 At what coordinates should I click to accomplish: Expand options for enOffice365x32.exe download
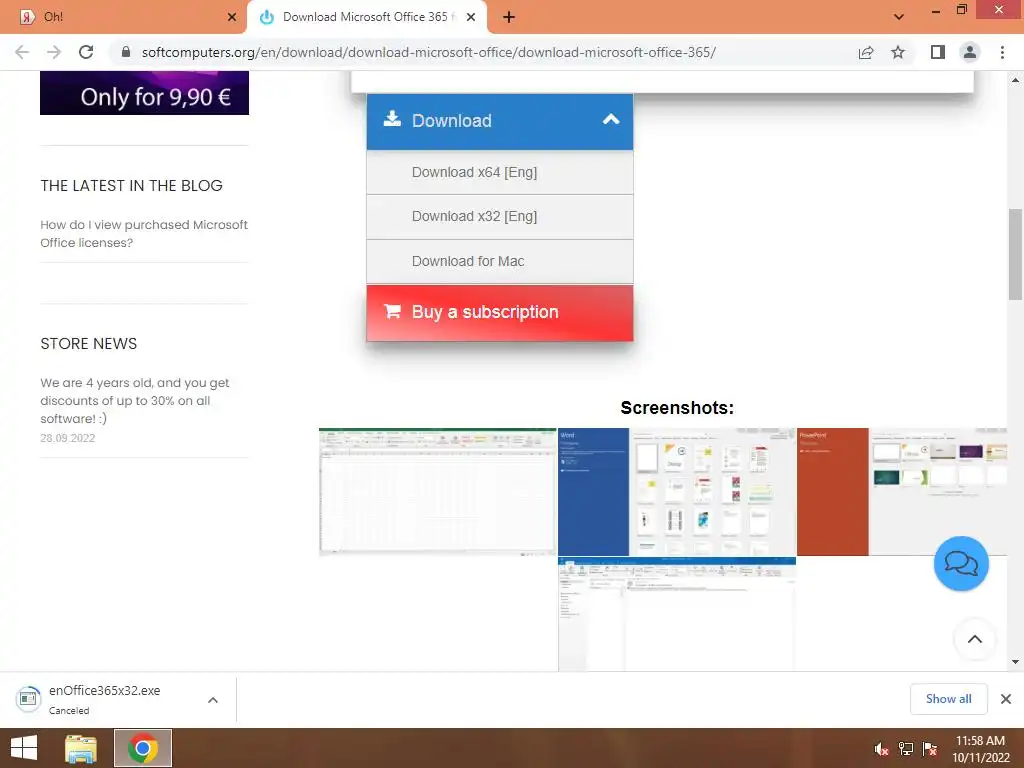click(x=213, y=700)
